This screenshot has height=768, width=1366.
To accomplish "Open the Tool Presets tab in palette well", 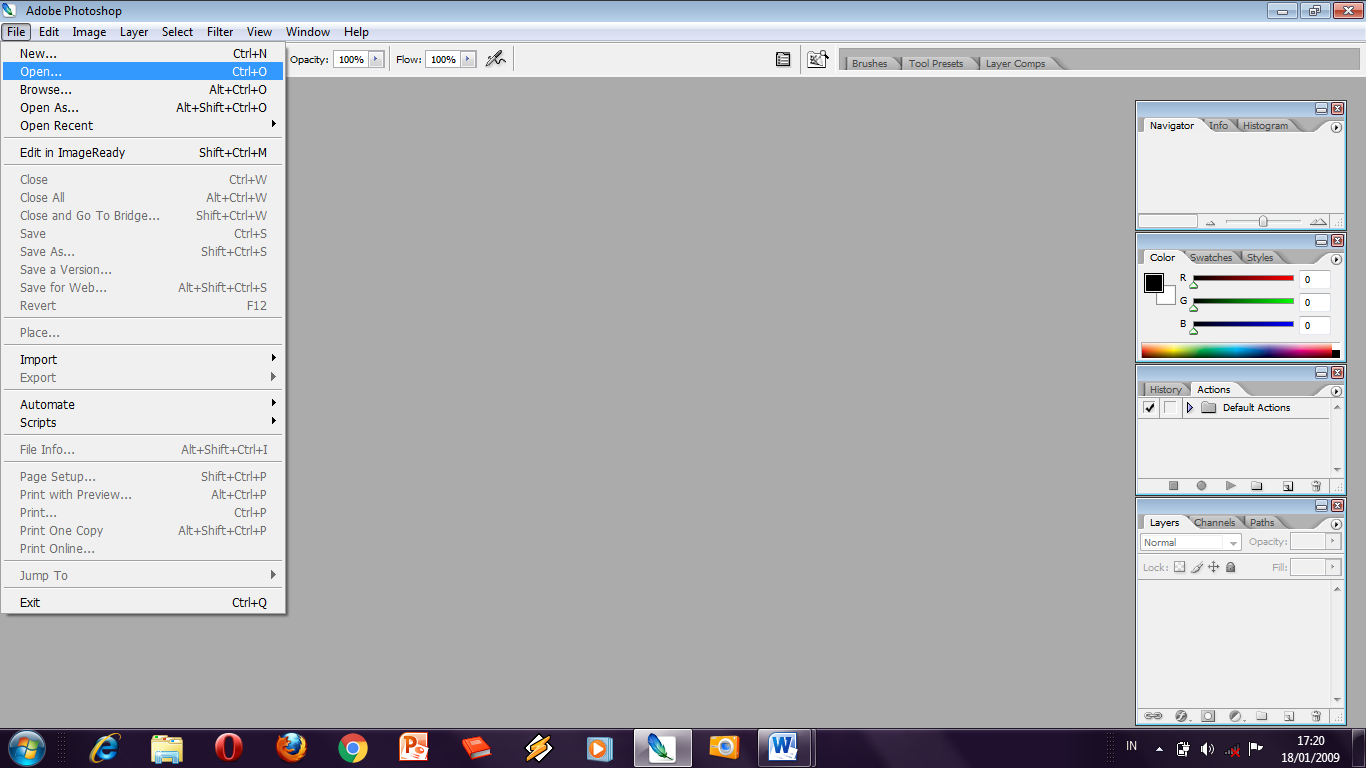I will click(x=936, y=64).
